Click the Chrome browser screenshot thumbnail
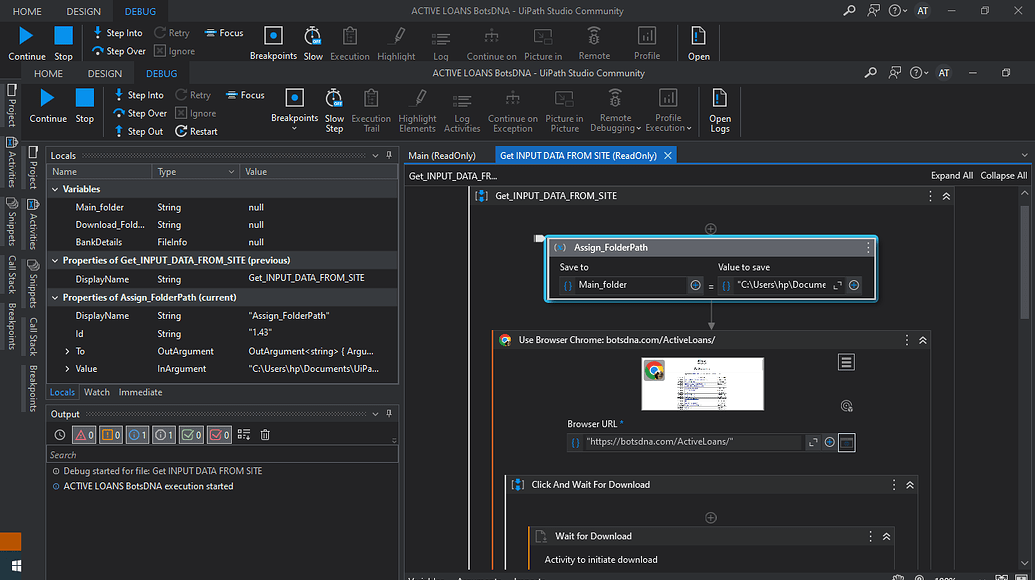 click(702, 383)
